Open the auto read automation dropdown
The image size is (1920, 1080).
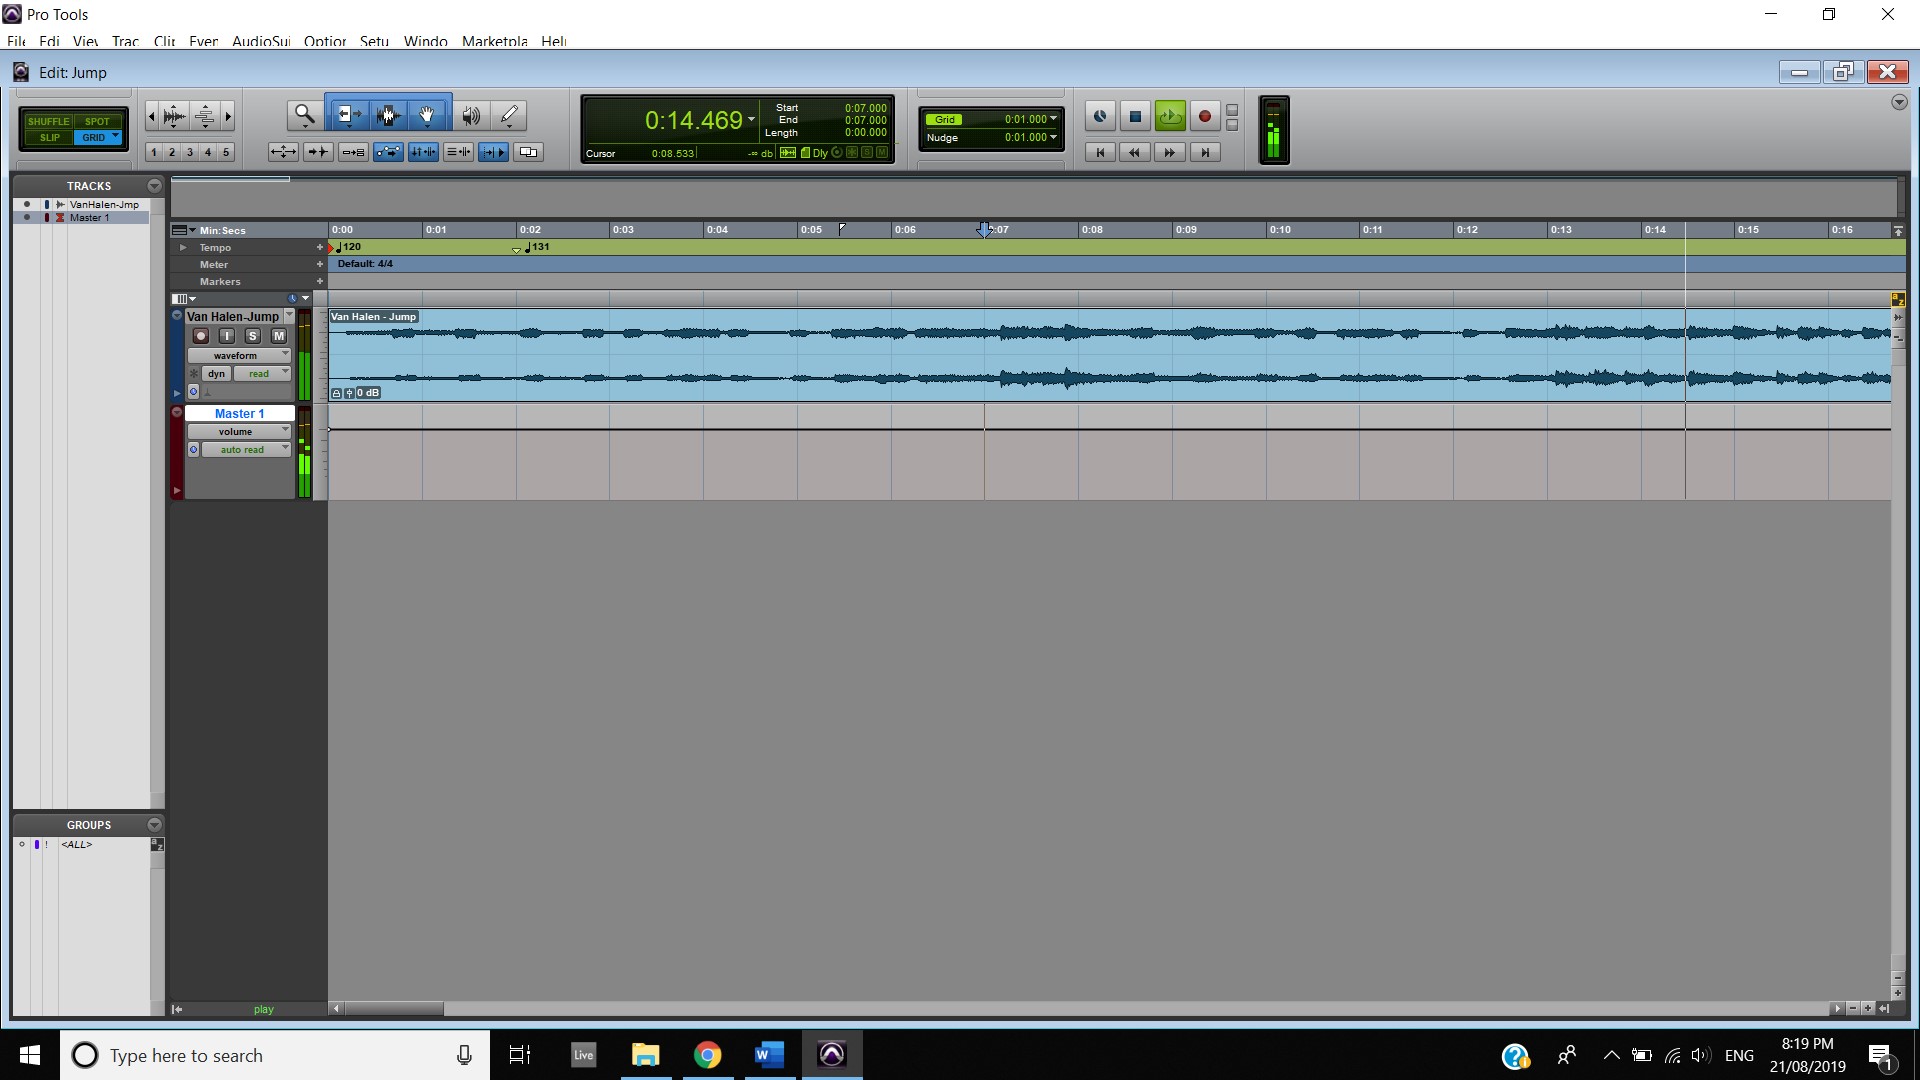pyautogui.click(x=242, y=450)
